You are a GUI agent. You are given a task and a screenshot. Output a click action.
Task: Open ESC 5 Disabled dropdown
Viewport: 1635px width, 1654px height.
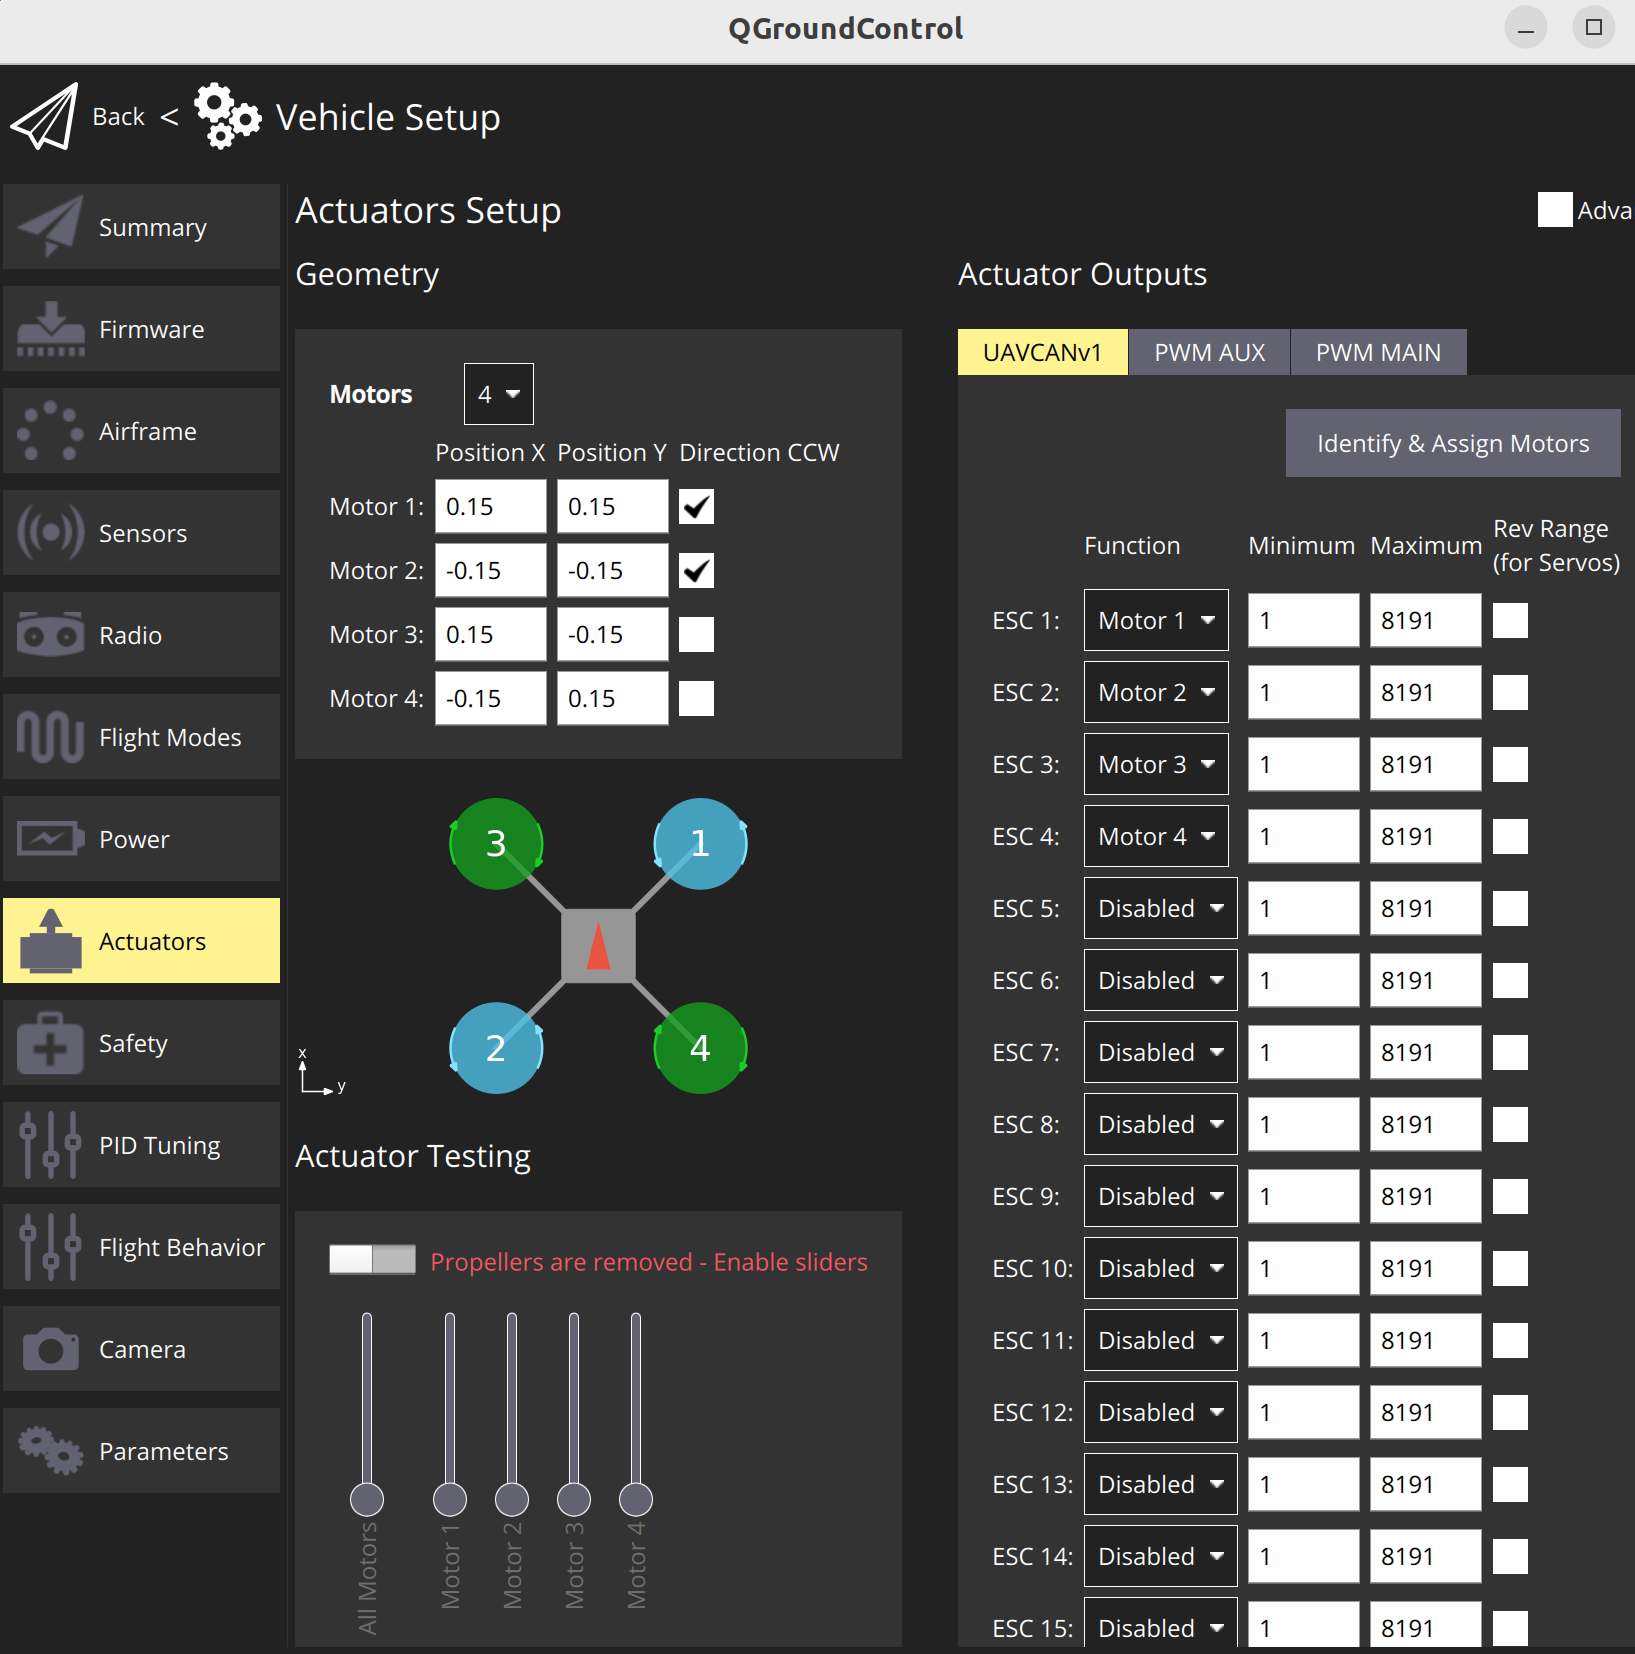point(1161,909)
